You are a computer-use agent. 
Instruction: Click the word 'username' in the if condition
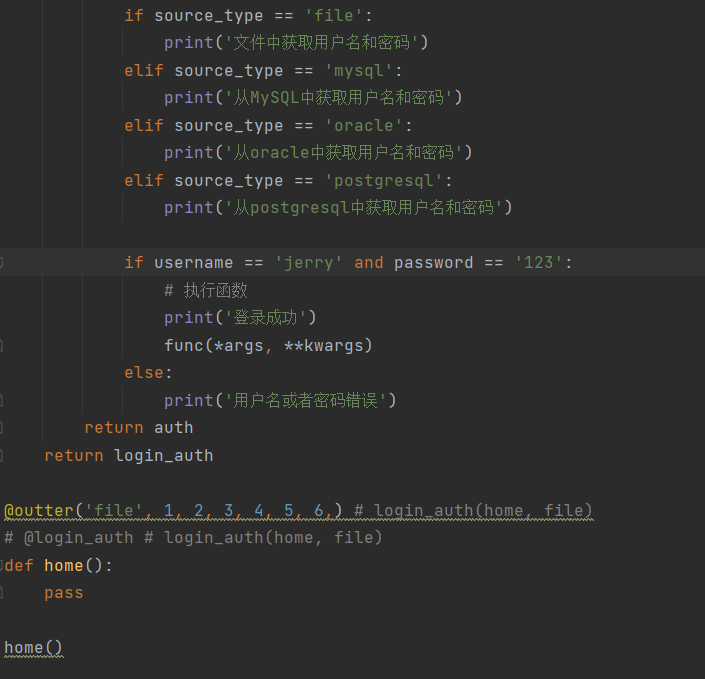(193, 262)
